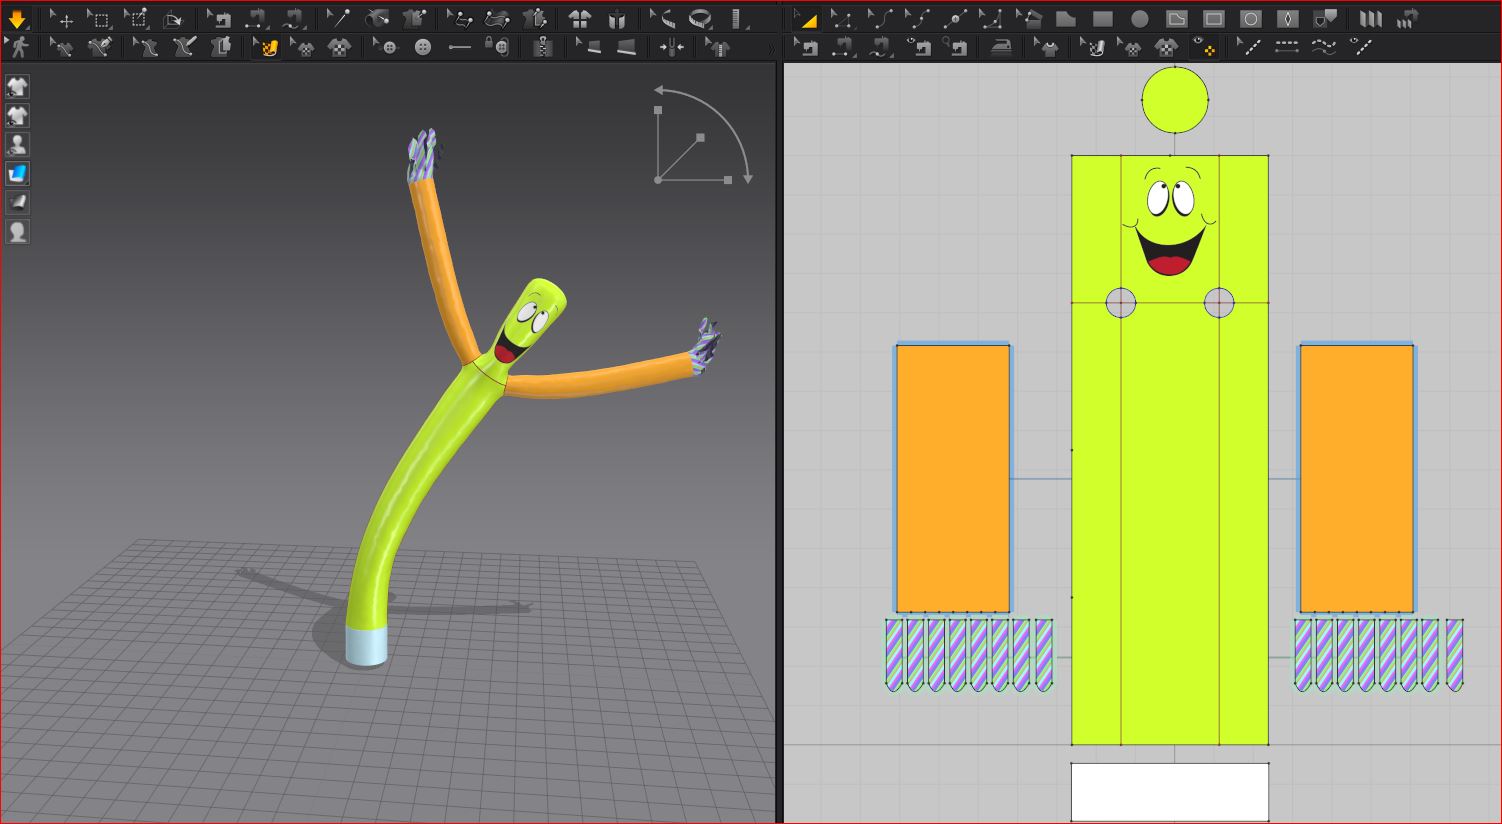
Task: Open the top garment display options in sidebar
Action: (17, 87)
